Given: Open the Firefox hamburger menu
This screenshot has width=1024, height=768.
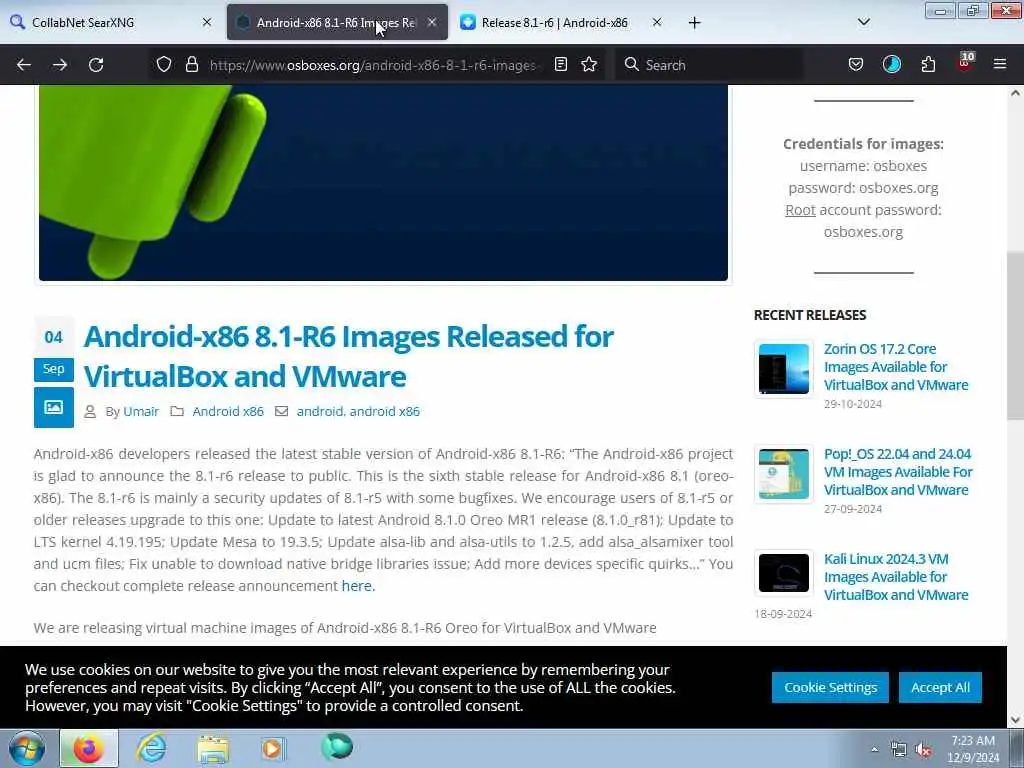Looking at the screenshot, I should pyautogui.click(x=1000, y=65).
